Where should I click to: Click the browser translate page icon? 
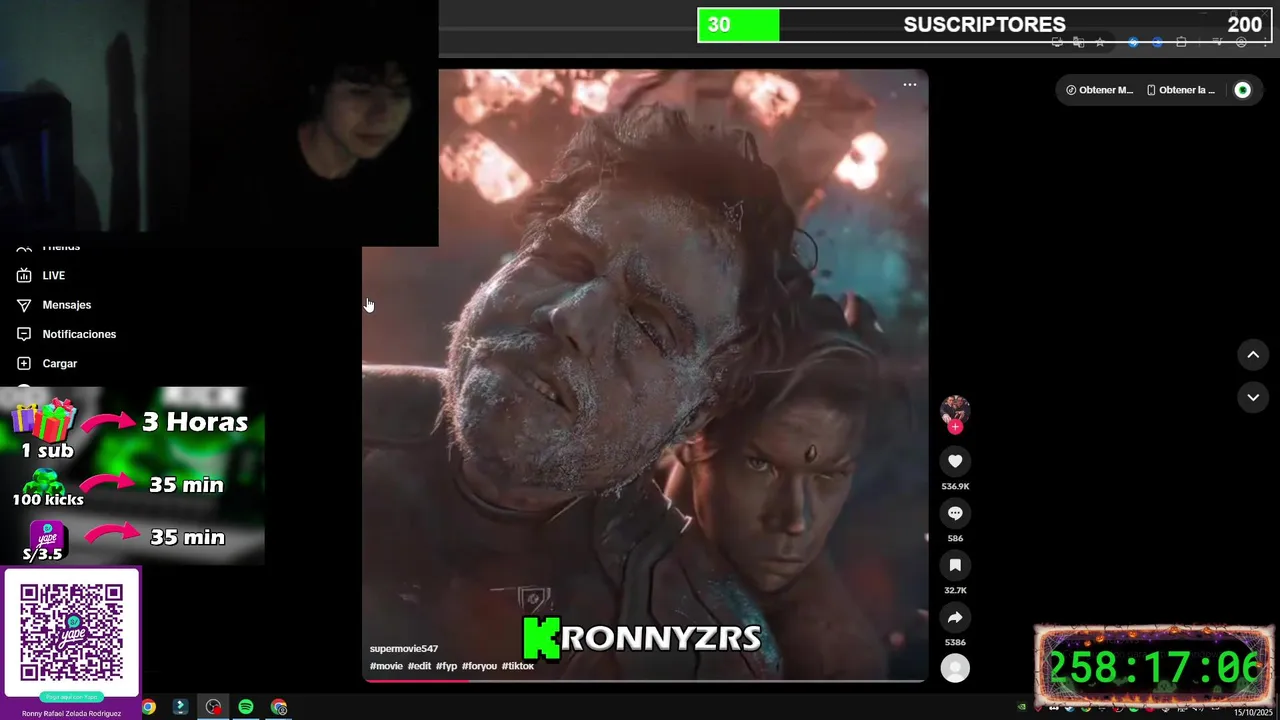[x=1078, y=42]
